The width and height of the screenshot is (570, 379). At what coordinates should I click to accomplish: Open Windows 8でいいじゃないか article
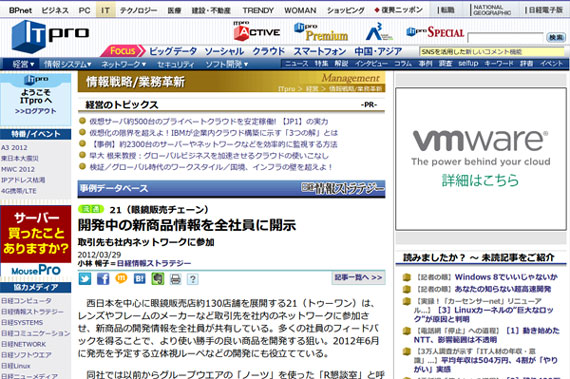(506, 277)
